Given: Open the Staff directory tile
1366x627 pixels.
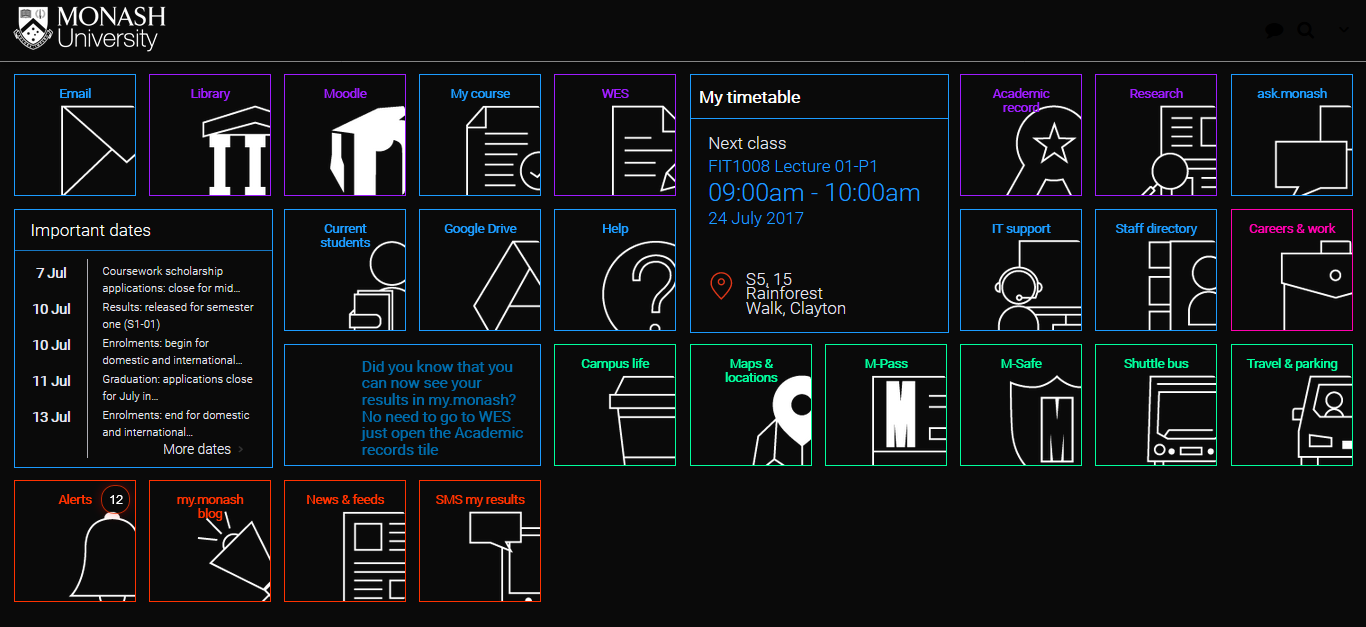Looking at the screenshot, I should [1156, 269].
